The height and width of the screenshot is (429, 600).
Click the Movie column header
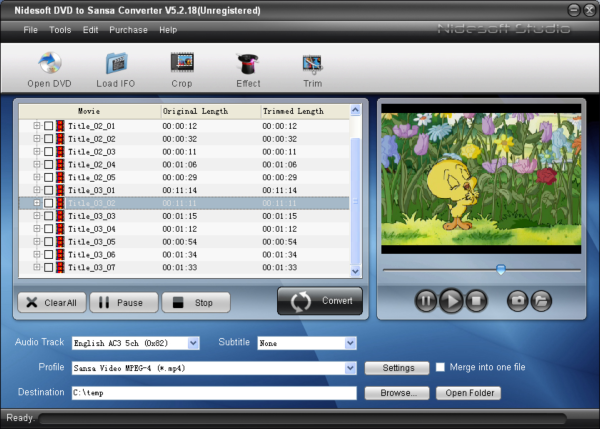[90, 111]
